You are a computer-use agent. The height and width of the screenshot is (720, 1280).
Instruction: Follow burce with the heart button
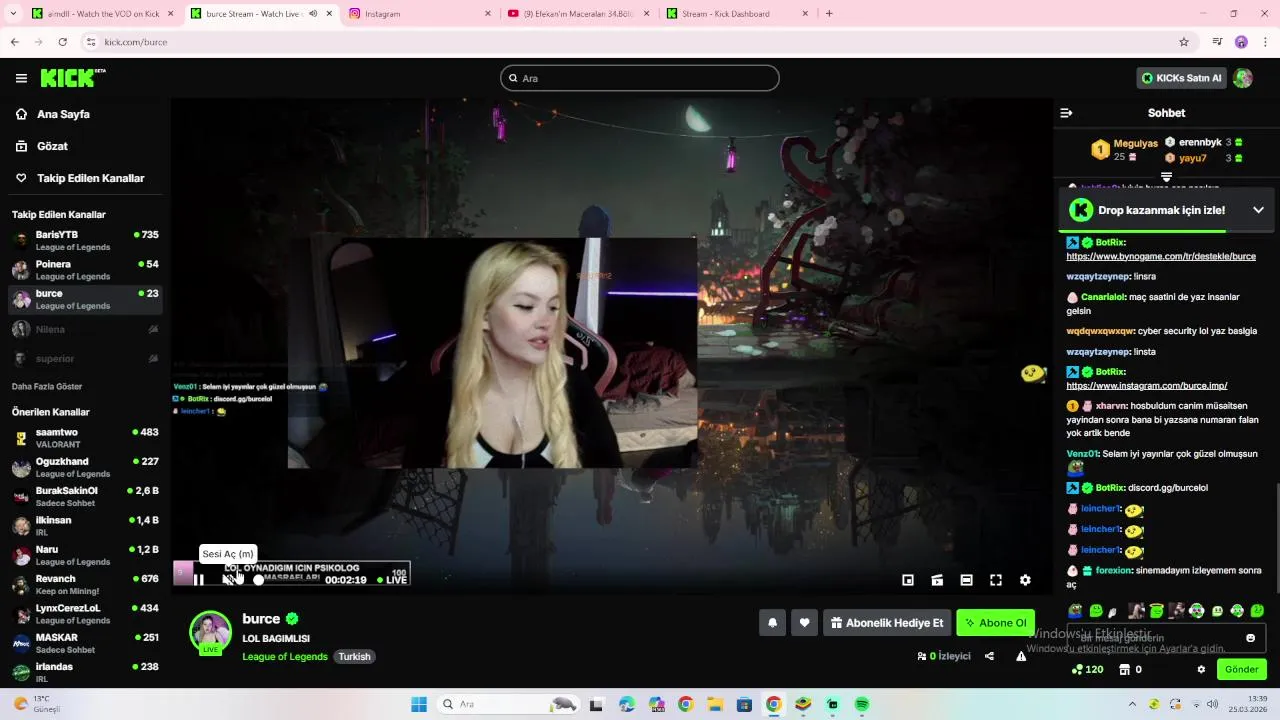[x=804, y=623]
